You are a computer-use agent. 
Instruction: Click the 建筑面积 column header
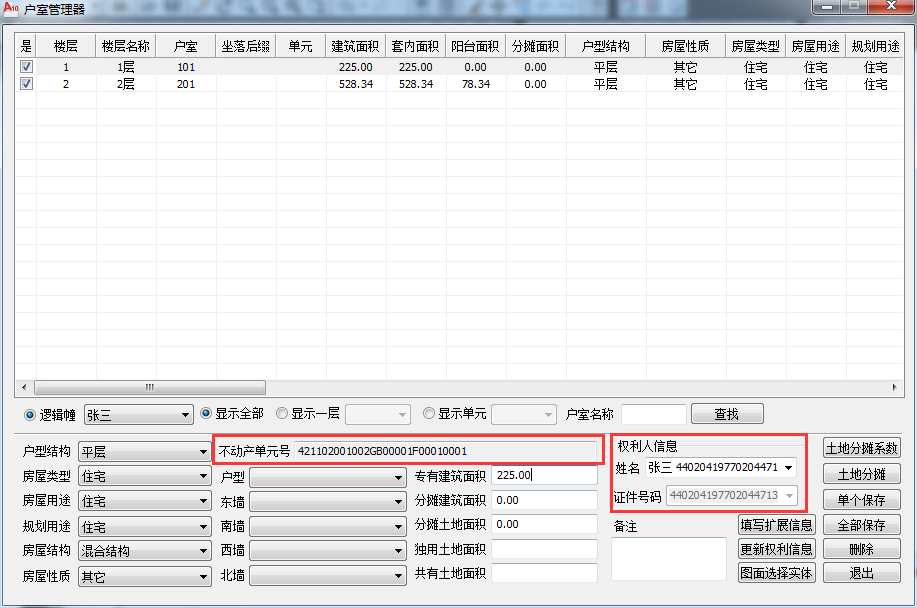pyautogui.click(x=355, y=46)
